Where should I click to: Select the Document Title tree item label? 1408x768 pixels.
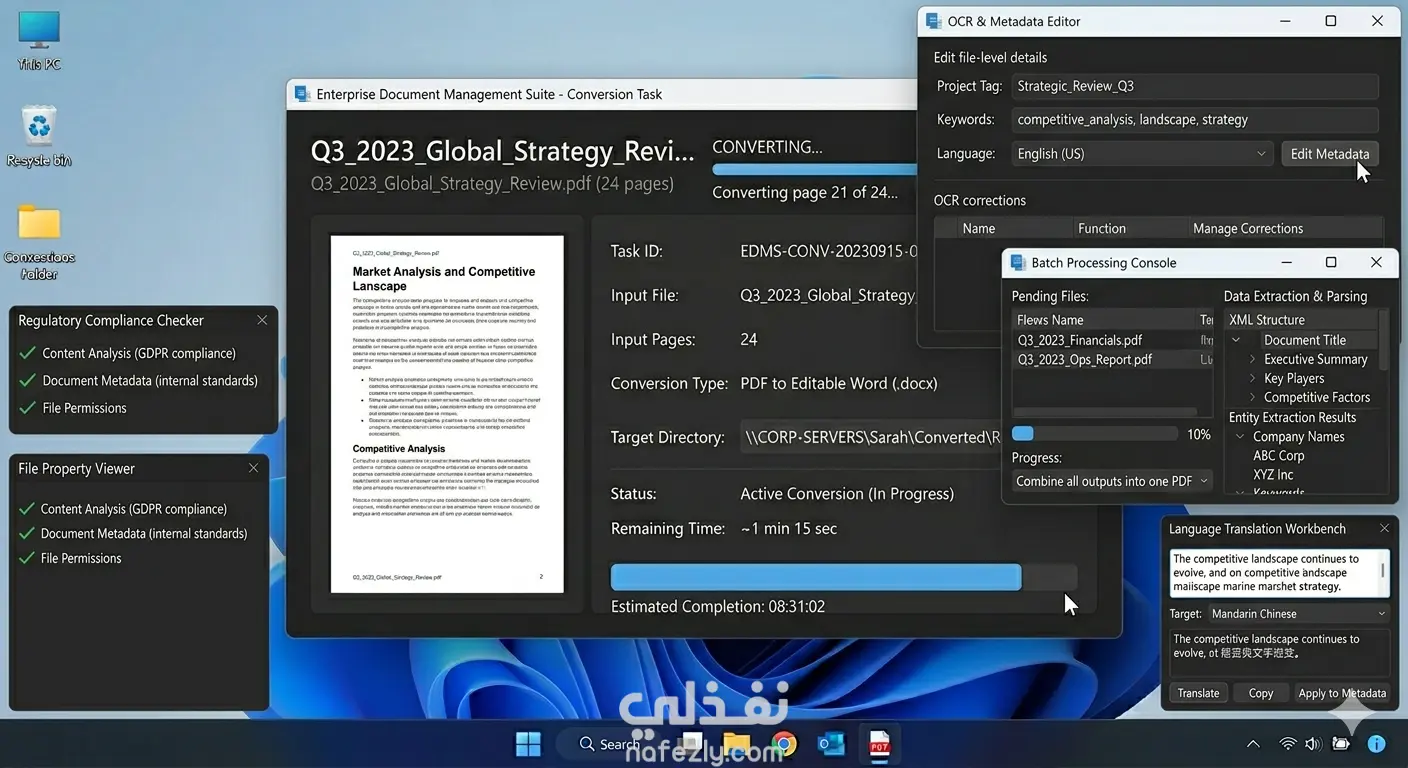pyautogui.click(x=1305, y=340)
